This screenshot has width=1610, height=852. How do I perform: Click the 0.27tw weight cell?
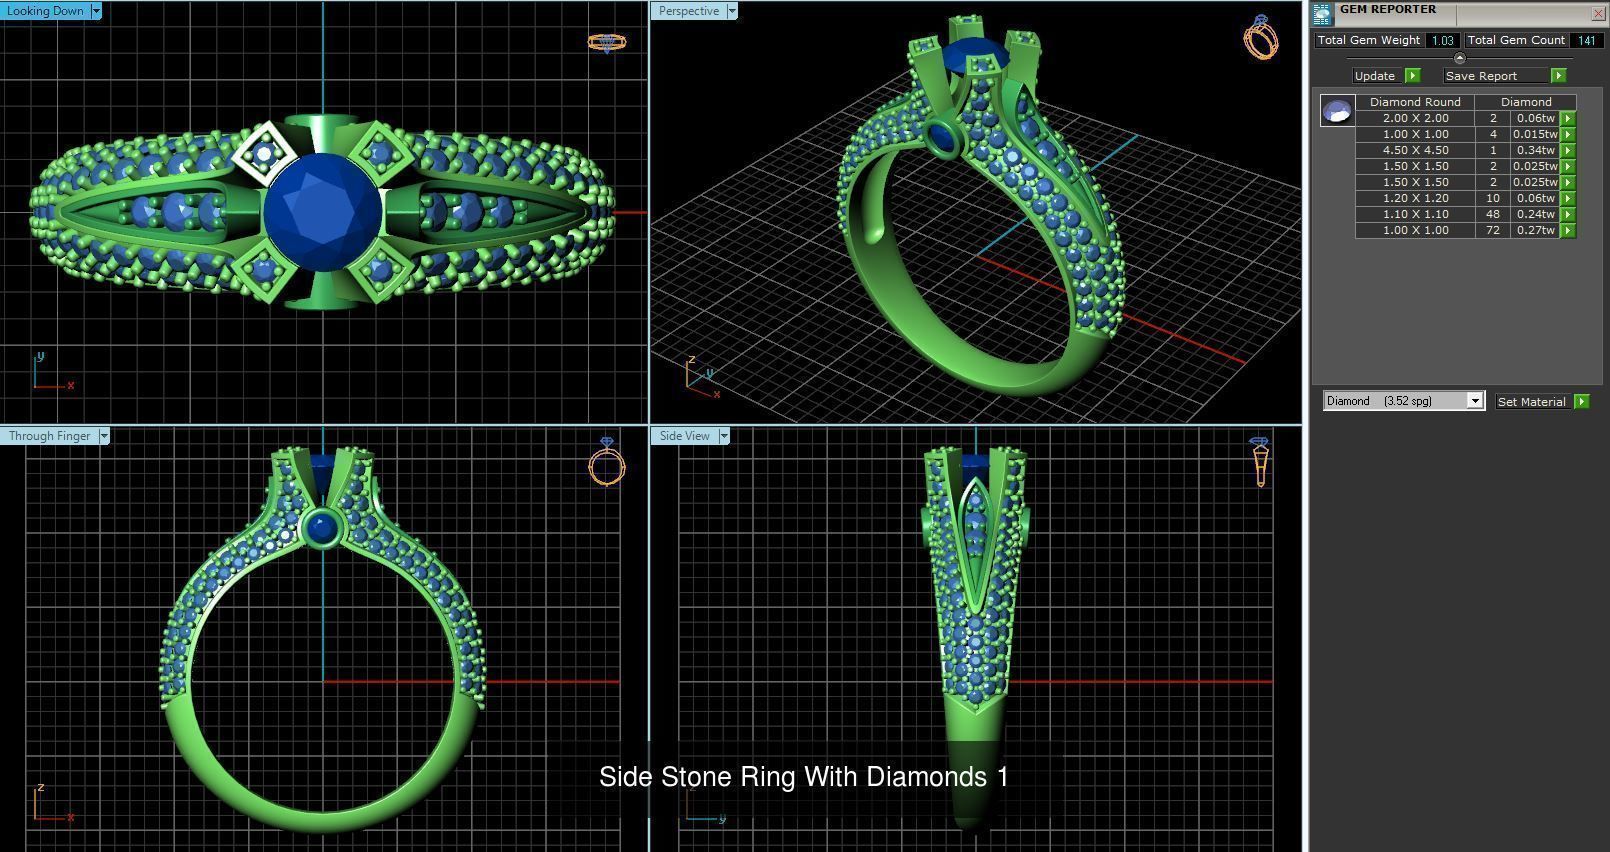pyautogui.click(x=1535, y=230)
